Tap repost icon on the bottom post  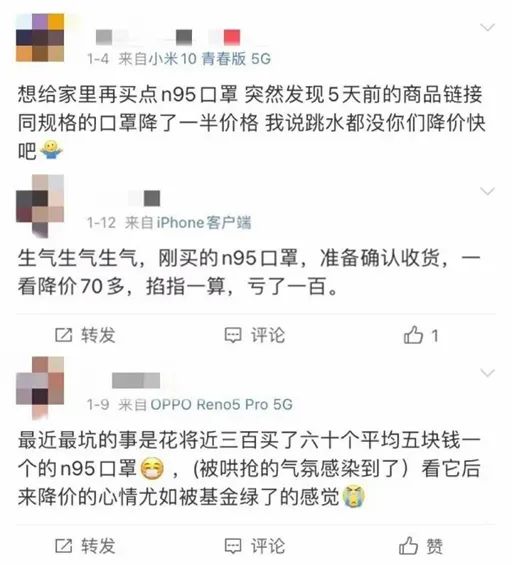64,546
